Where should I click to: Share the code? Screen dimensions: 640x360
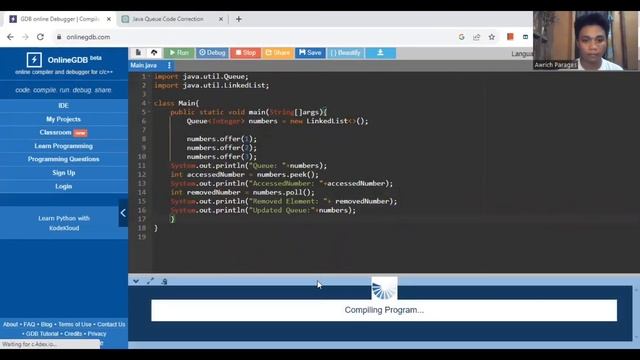(x=278, y=53)
